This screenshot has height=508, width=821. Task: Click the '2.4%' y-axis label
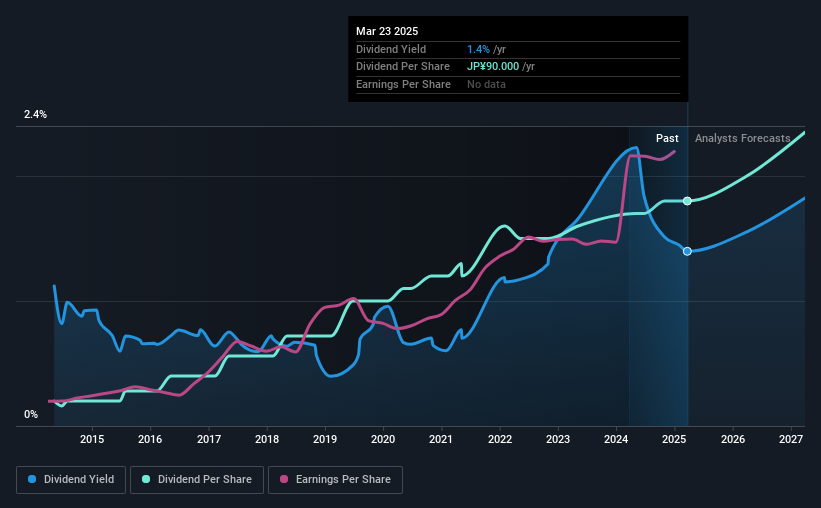[x=35, y=114]
